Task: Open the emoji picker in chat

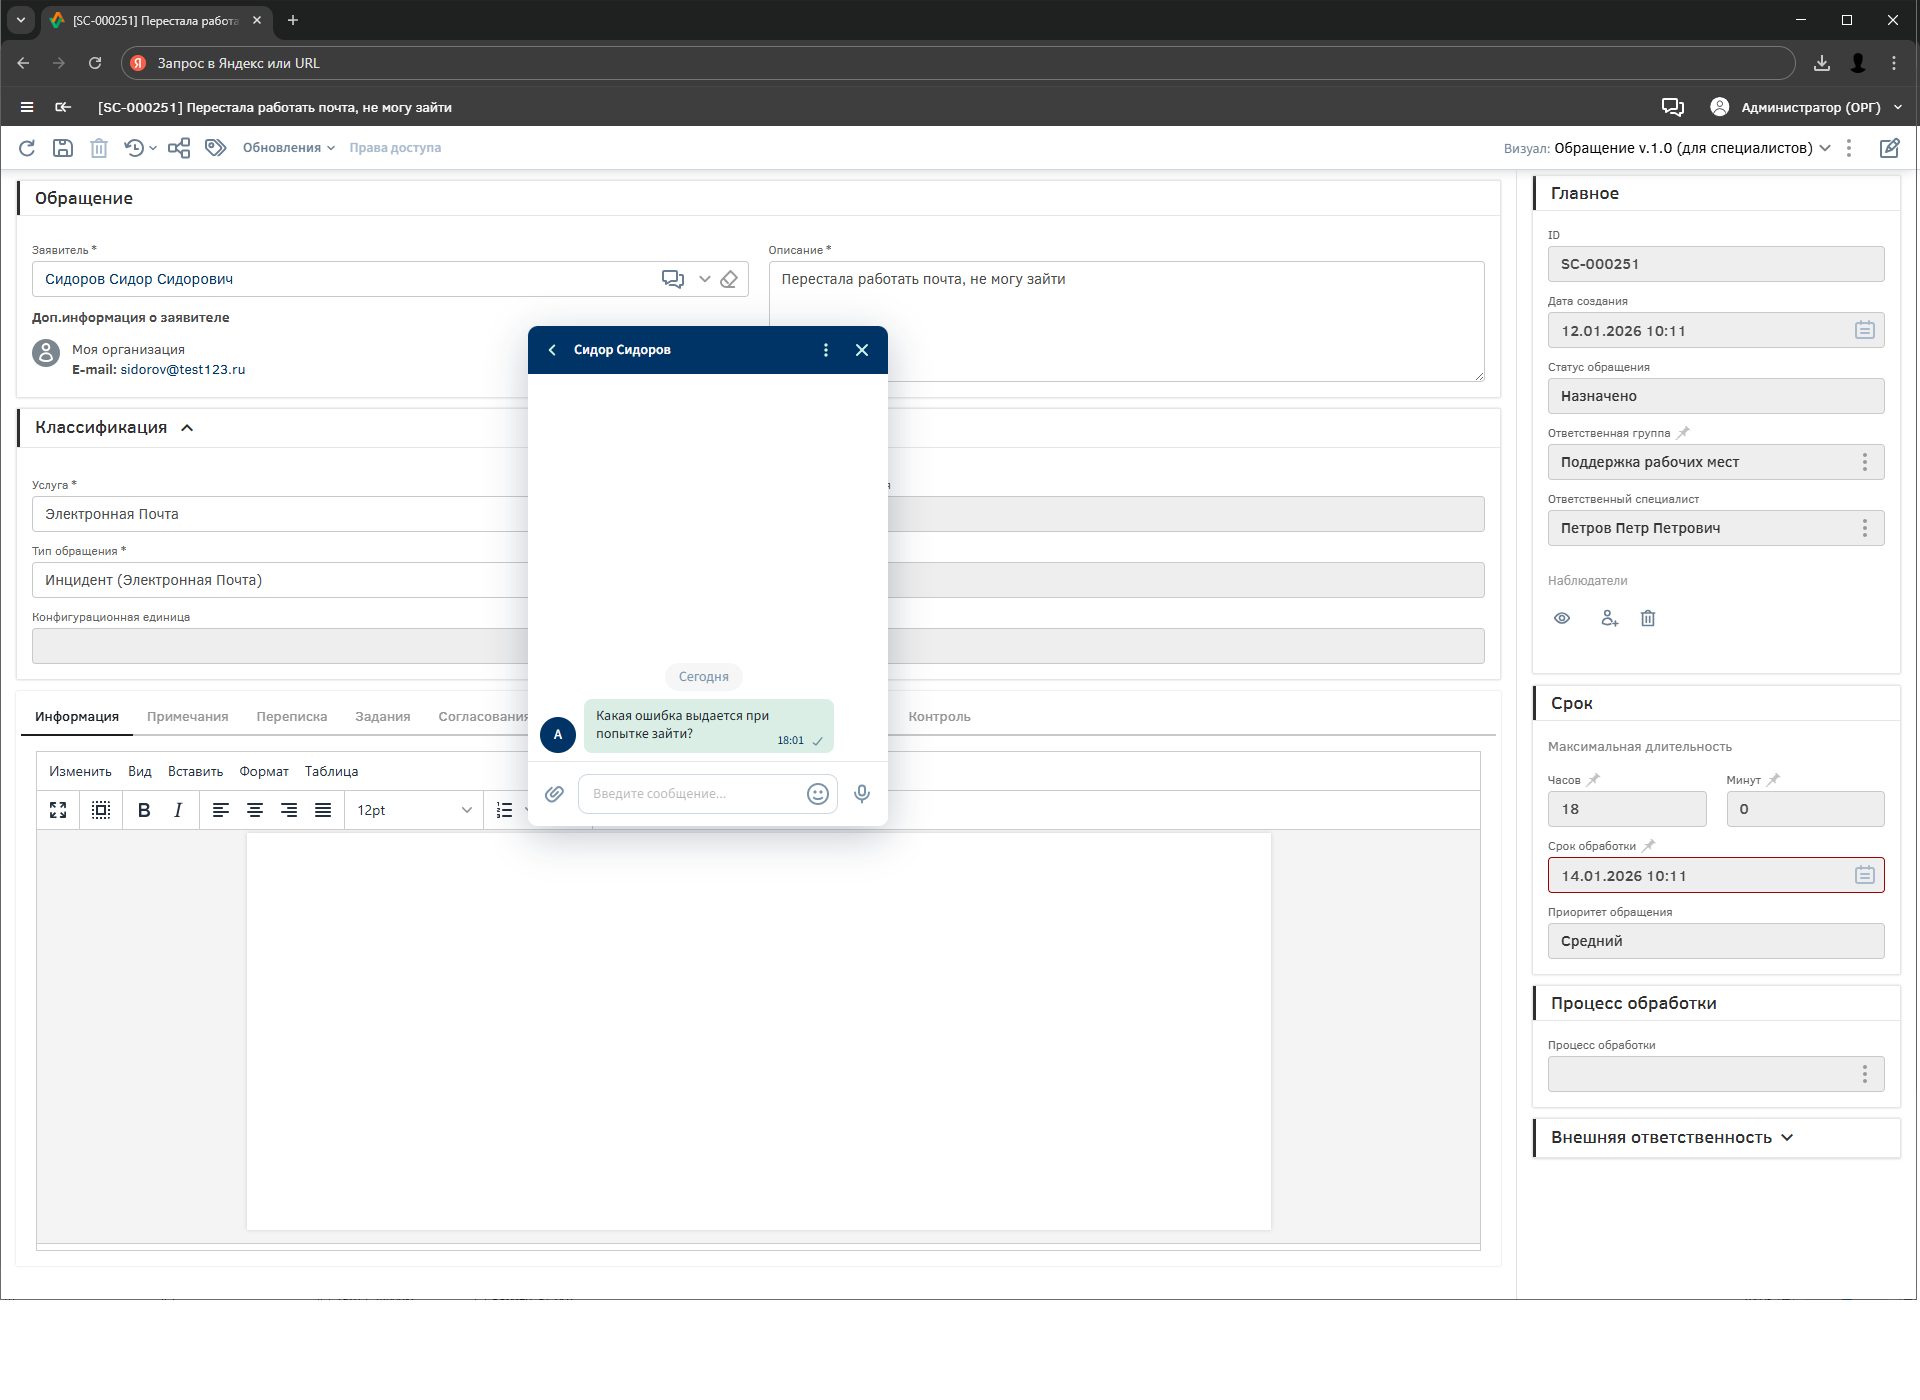Action: 817,794
